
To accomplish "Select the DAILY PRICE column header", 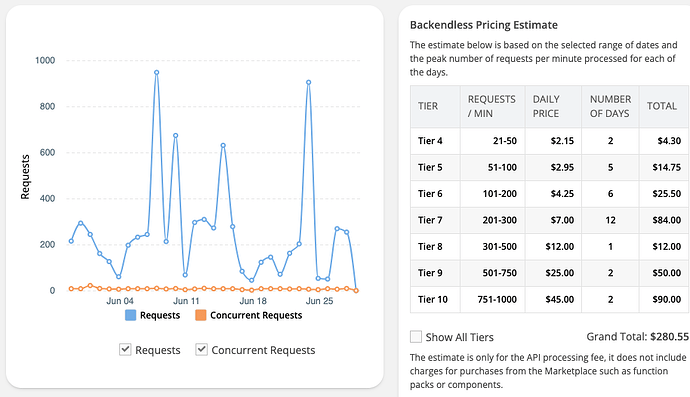I will click(553, 106).
